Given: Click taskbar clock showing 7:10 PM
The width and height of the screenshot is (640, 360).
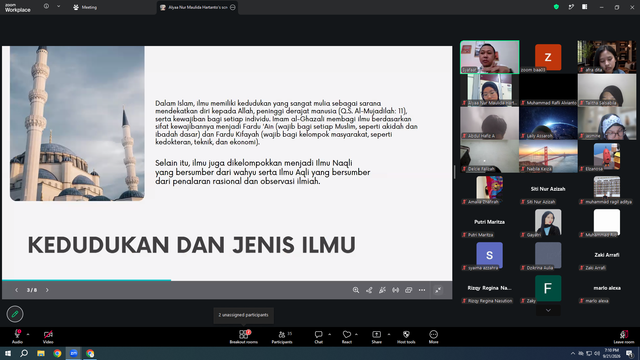Looking at the screenshot, I should click(611, 353).
